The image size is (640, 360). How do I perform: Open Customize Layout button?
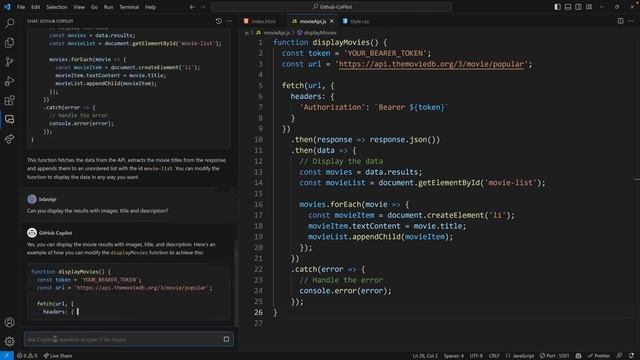(x=589, y=7)
